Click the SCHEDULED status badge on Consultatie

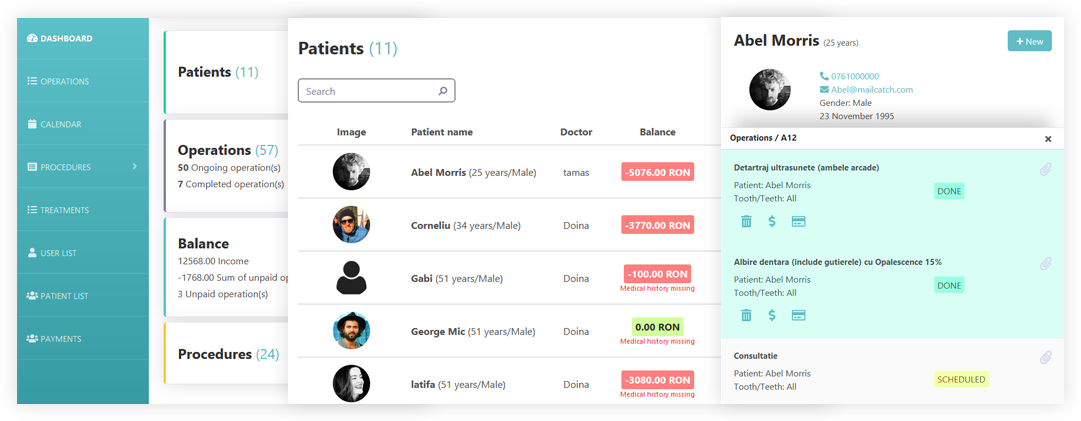coord(961,379)
